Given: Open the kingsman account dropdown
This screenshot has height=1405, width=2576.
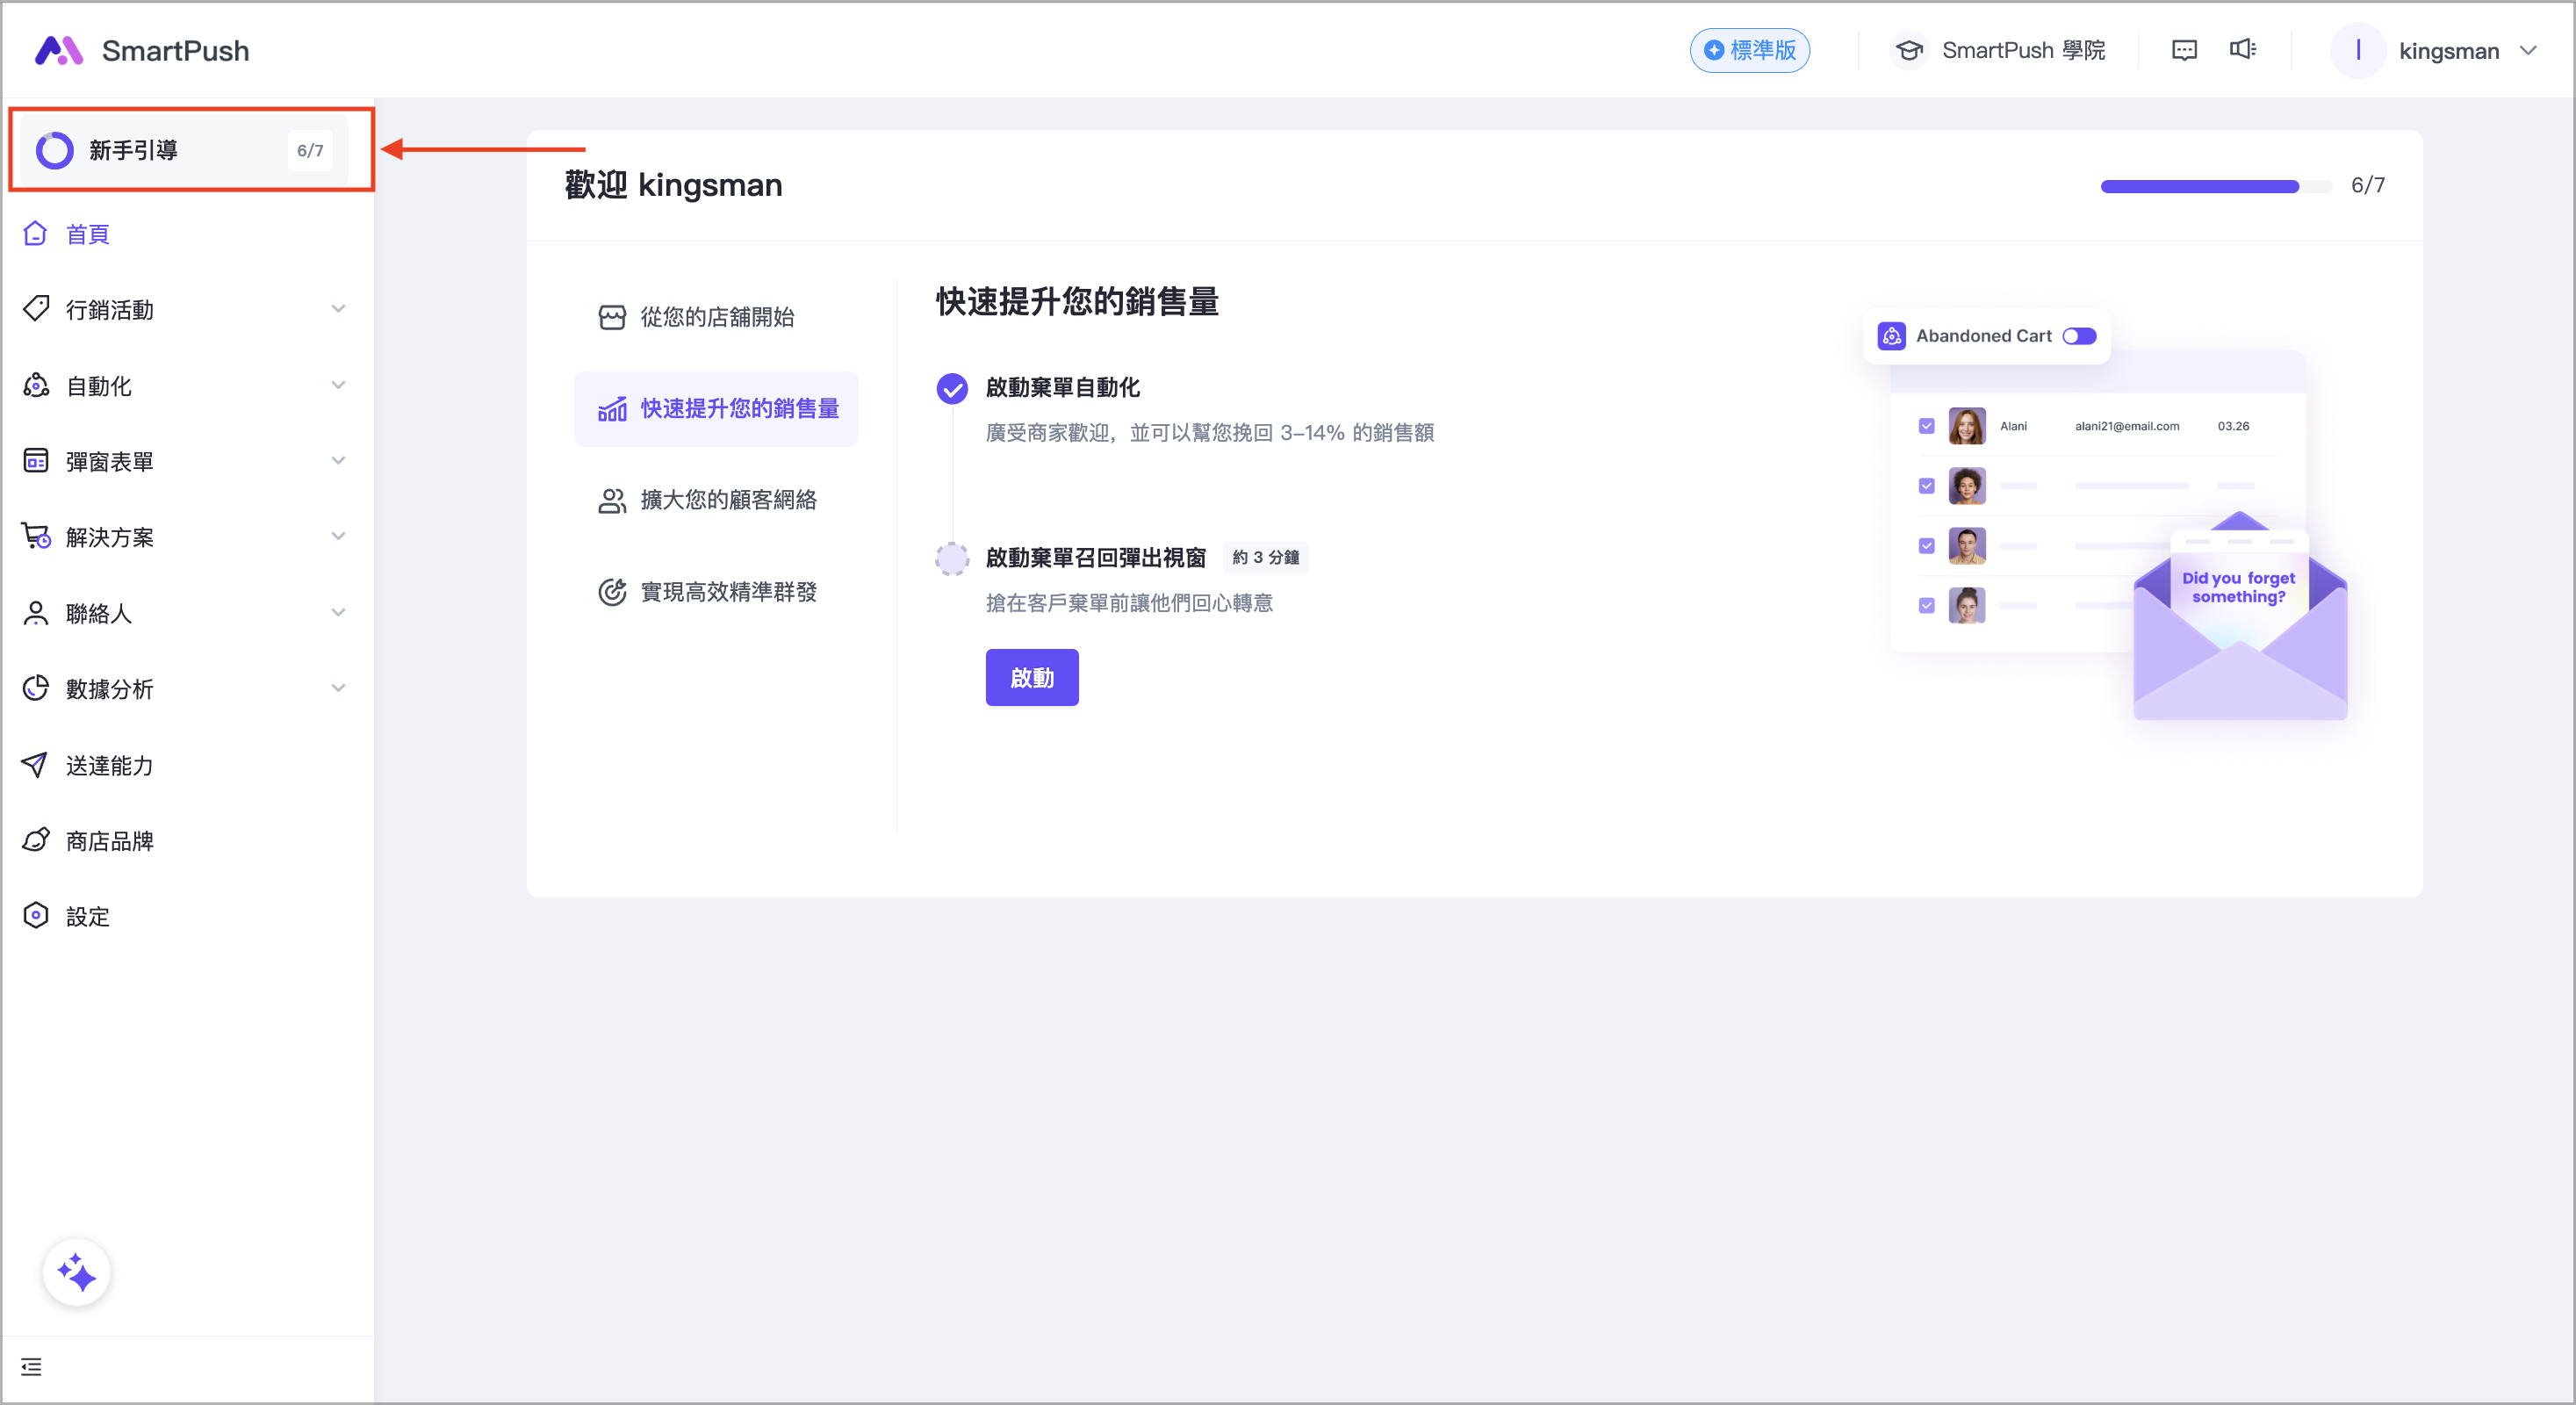Looking at the screenshot, I should coord(2448,51).
